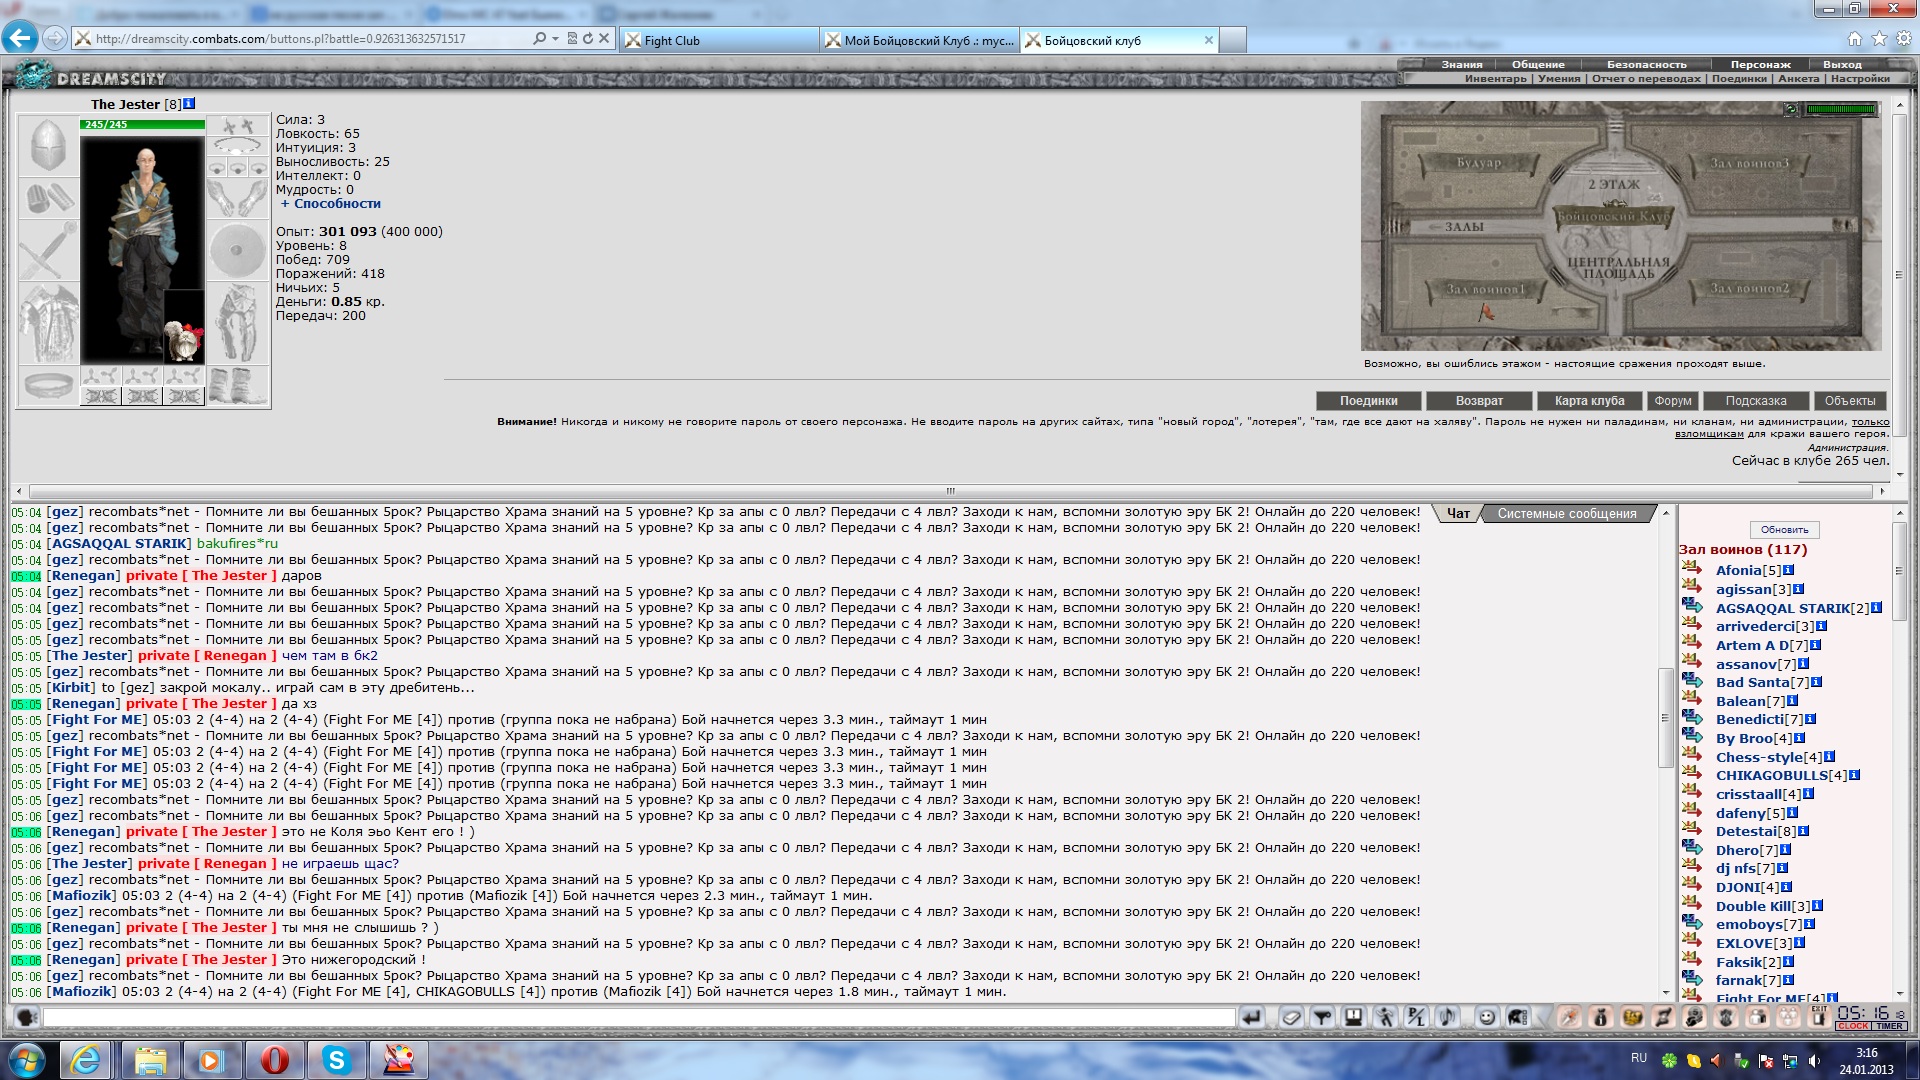Viewport: 1920px width, 1080px height.
Task: Click the TIMER mode label
Action: (1889, 1026)
